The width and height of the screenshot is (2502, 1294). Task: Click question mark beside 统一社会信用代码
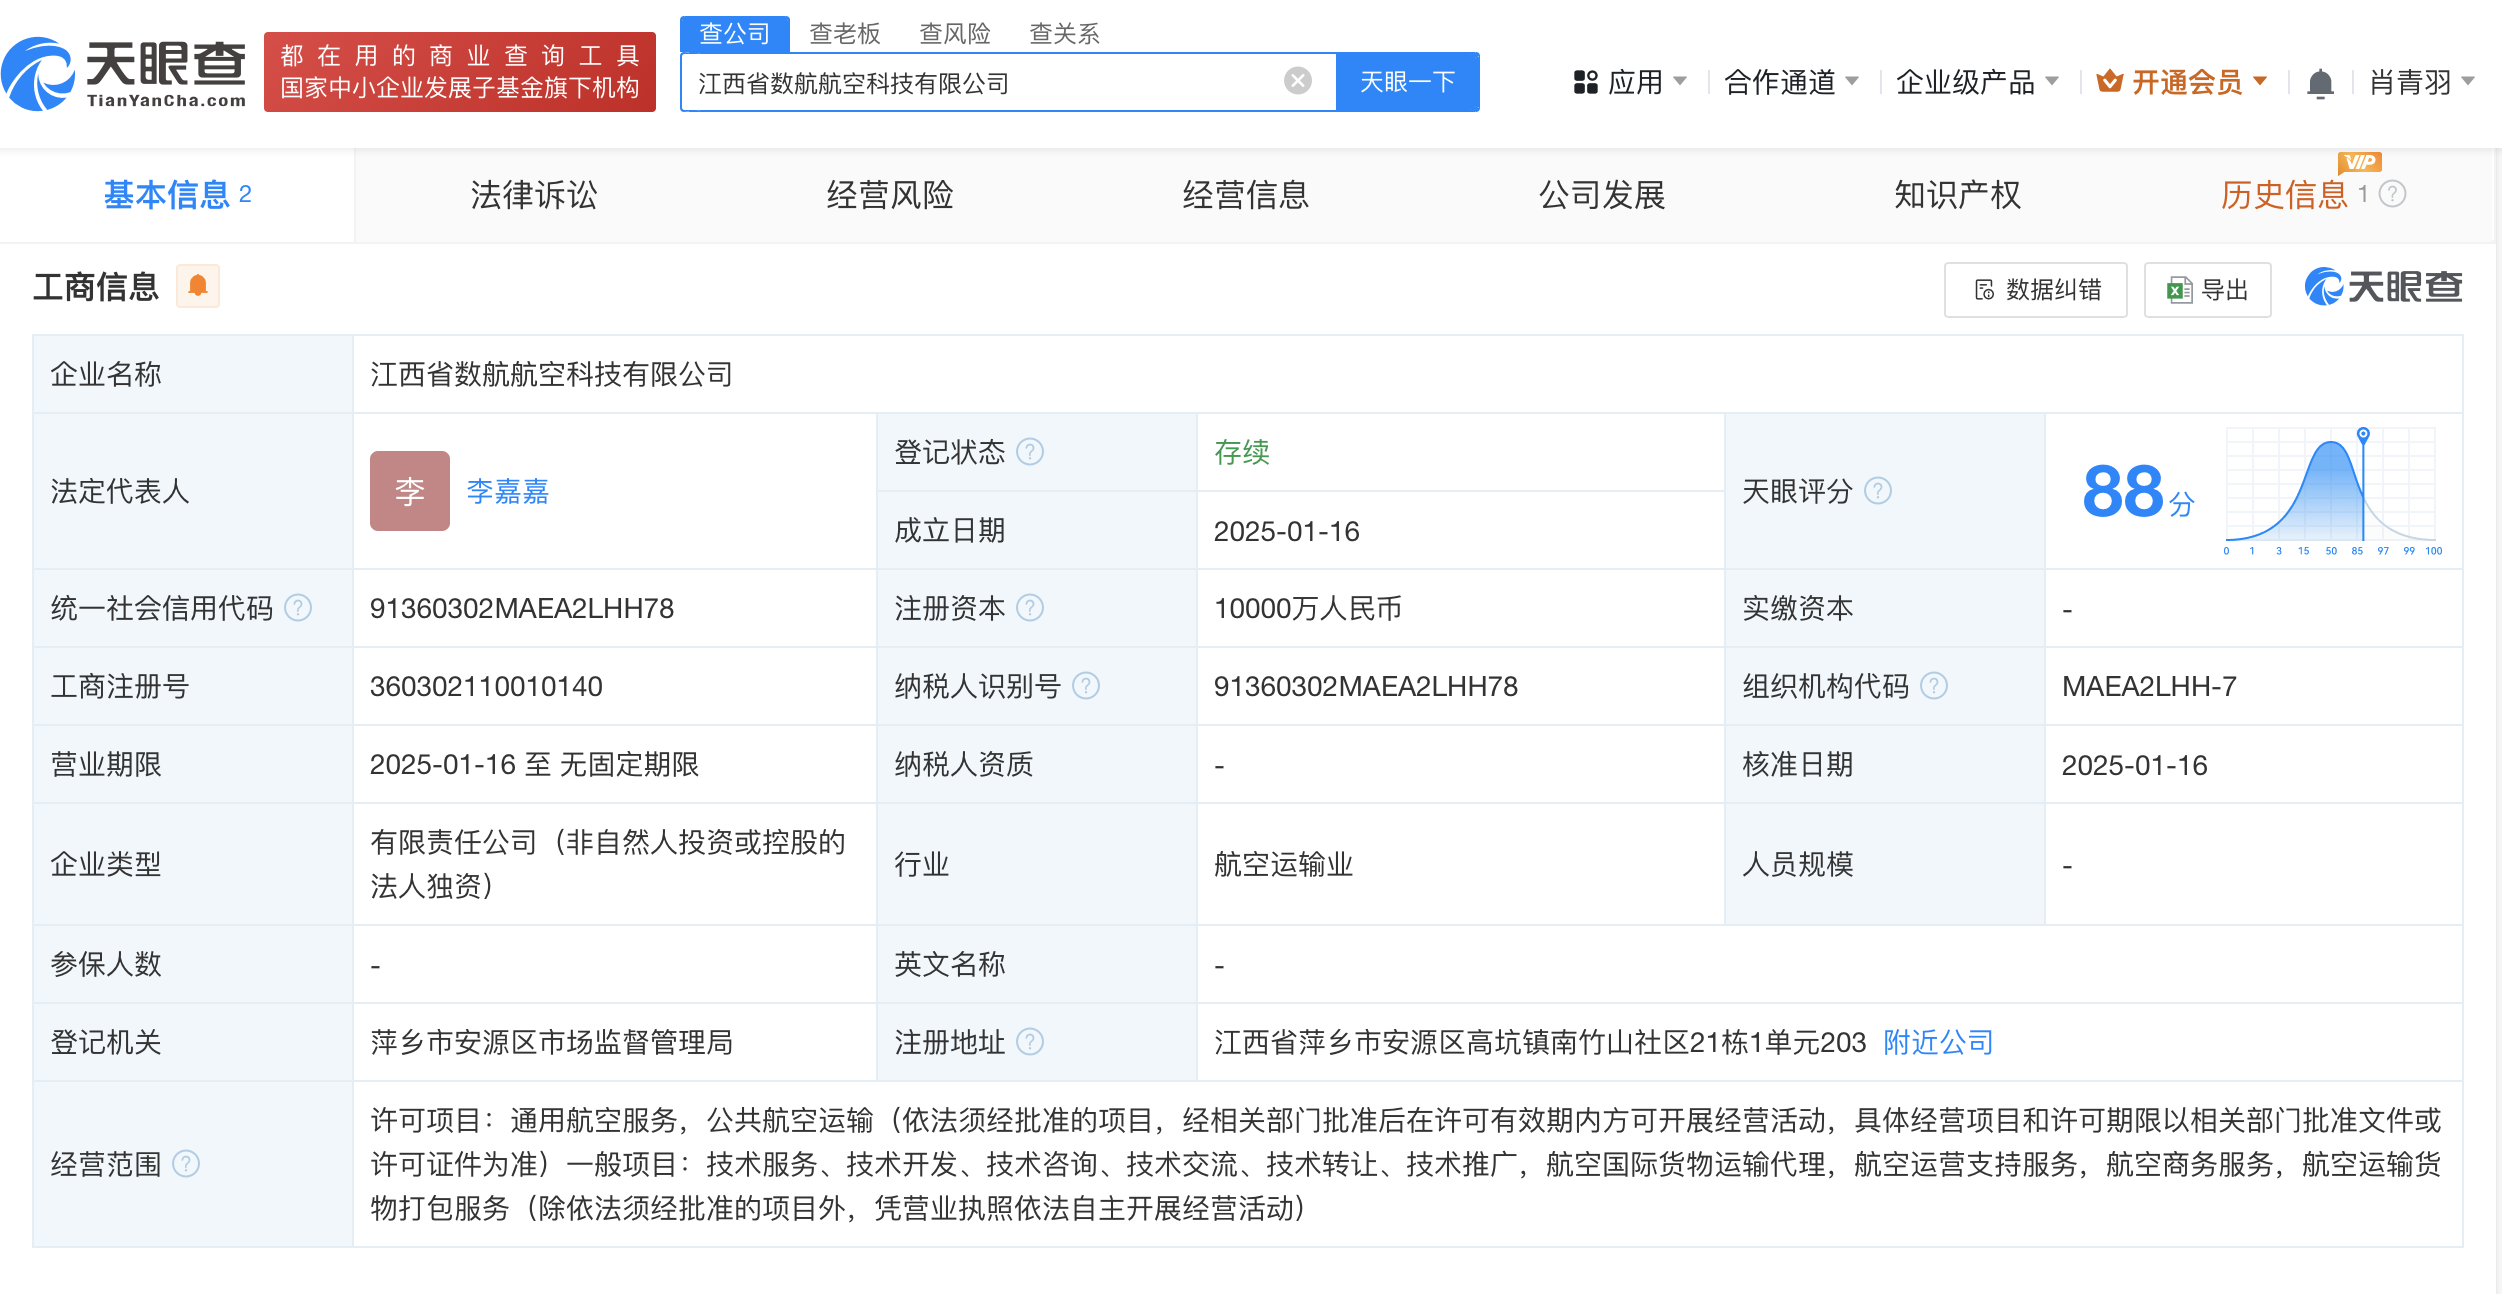coord(298,608)
